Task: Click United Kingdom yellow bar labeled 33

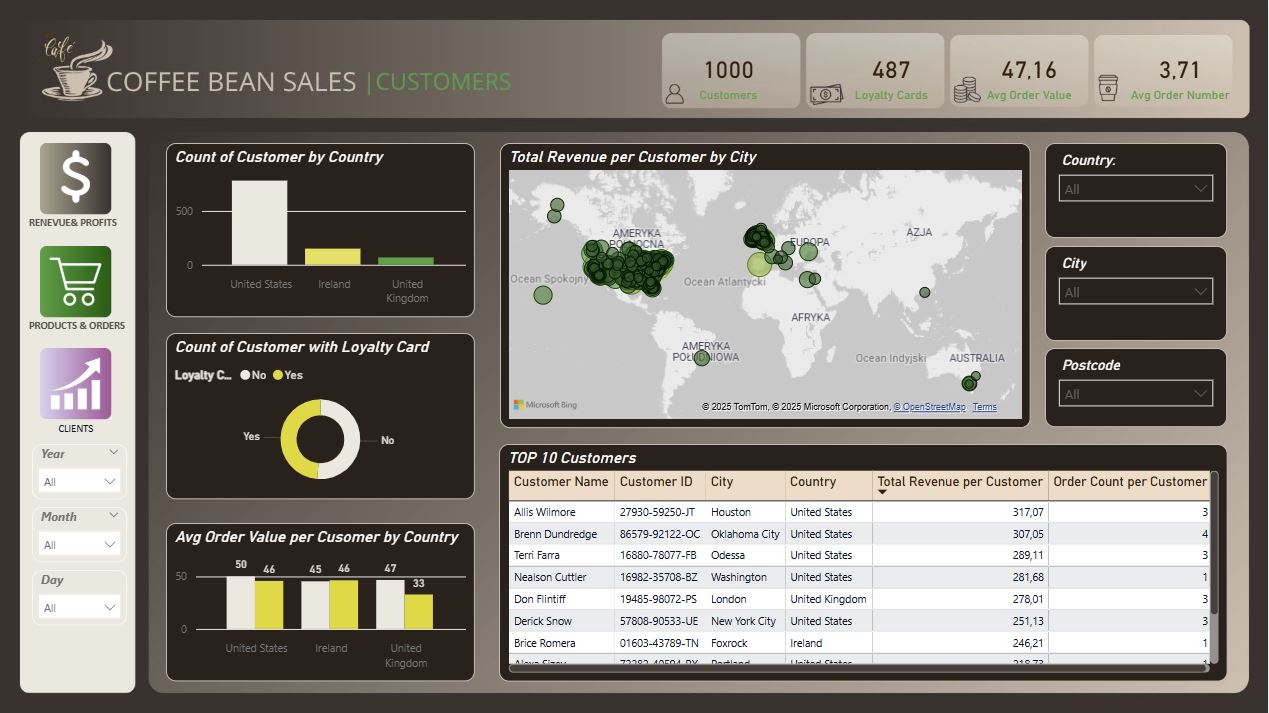Action: coord(419,612)
